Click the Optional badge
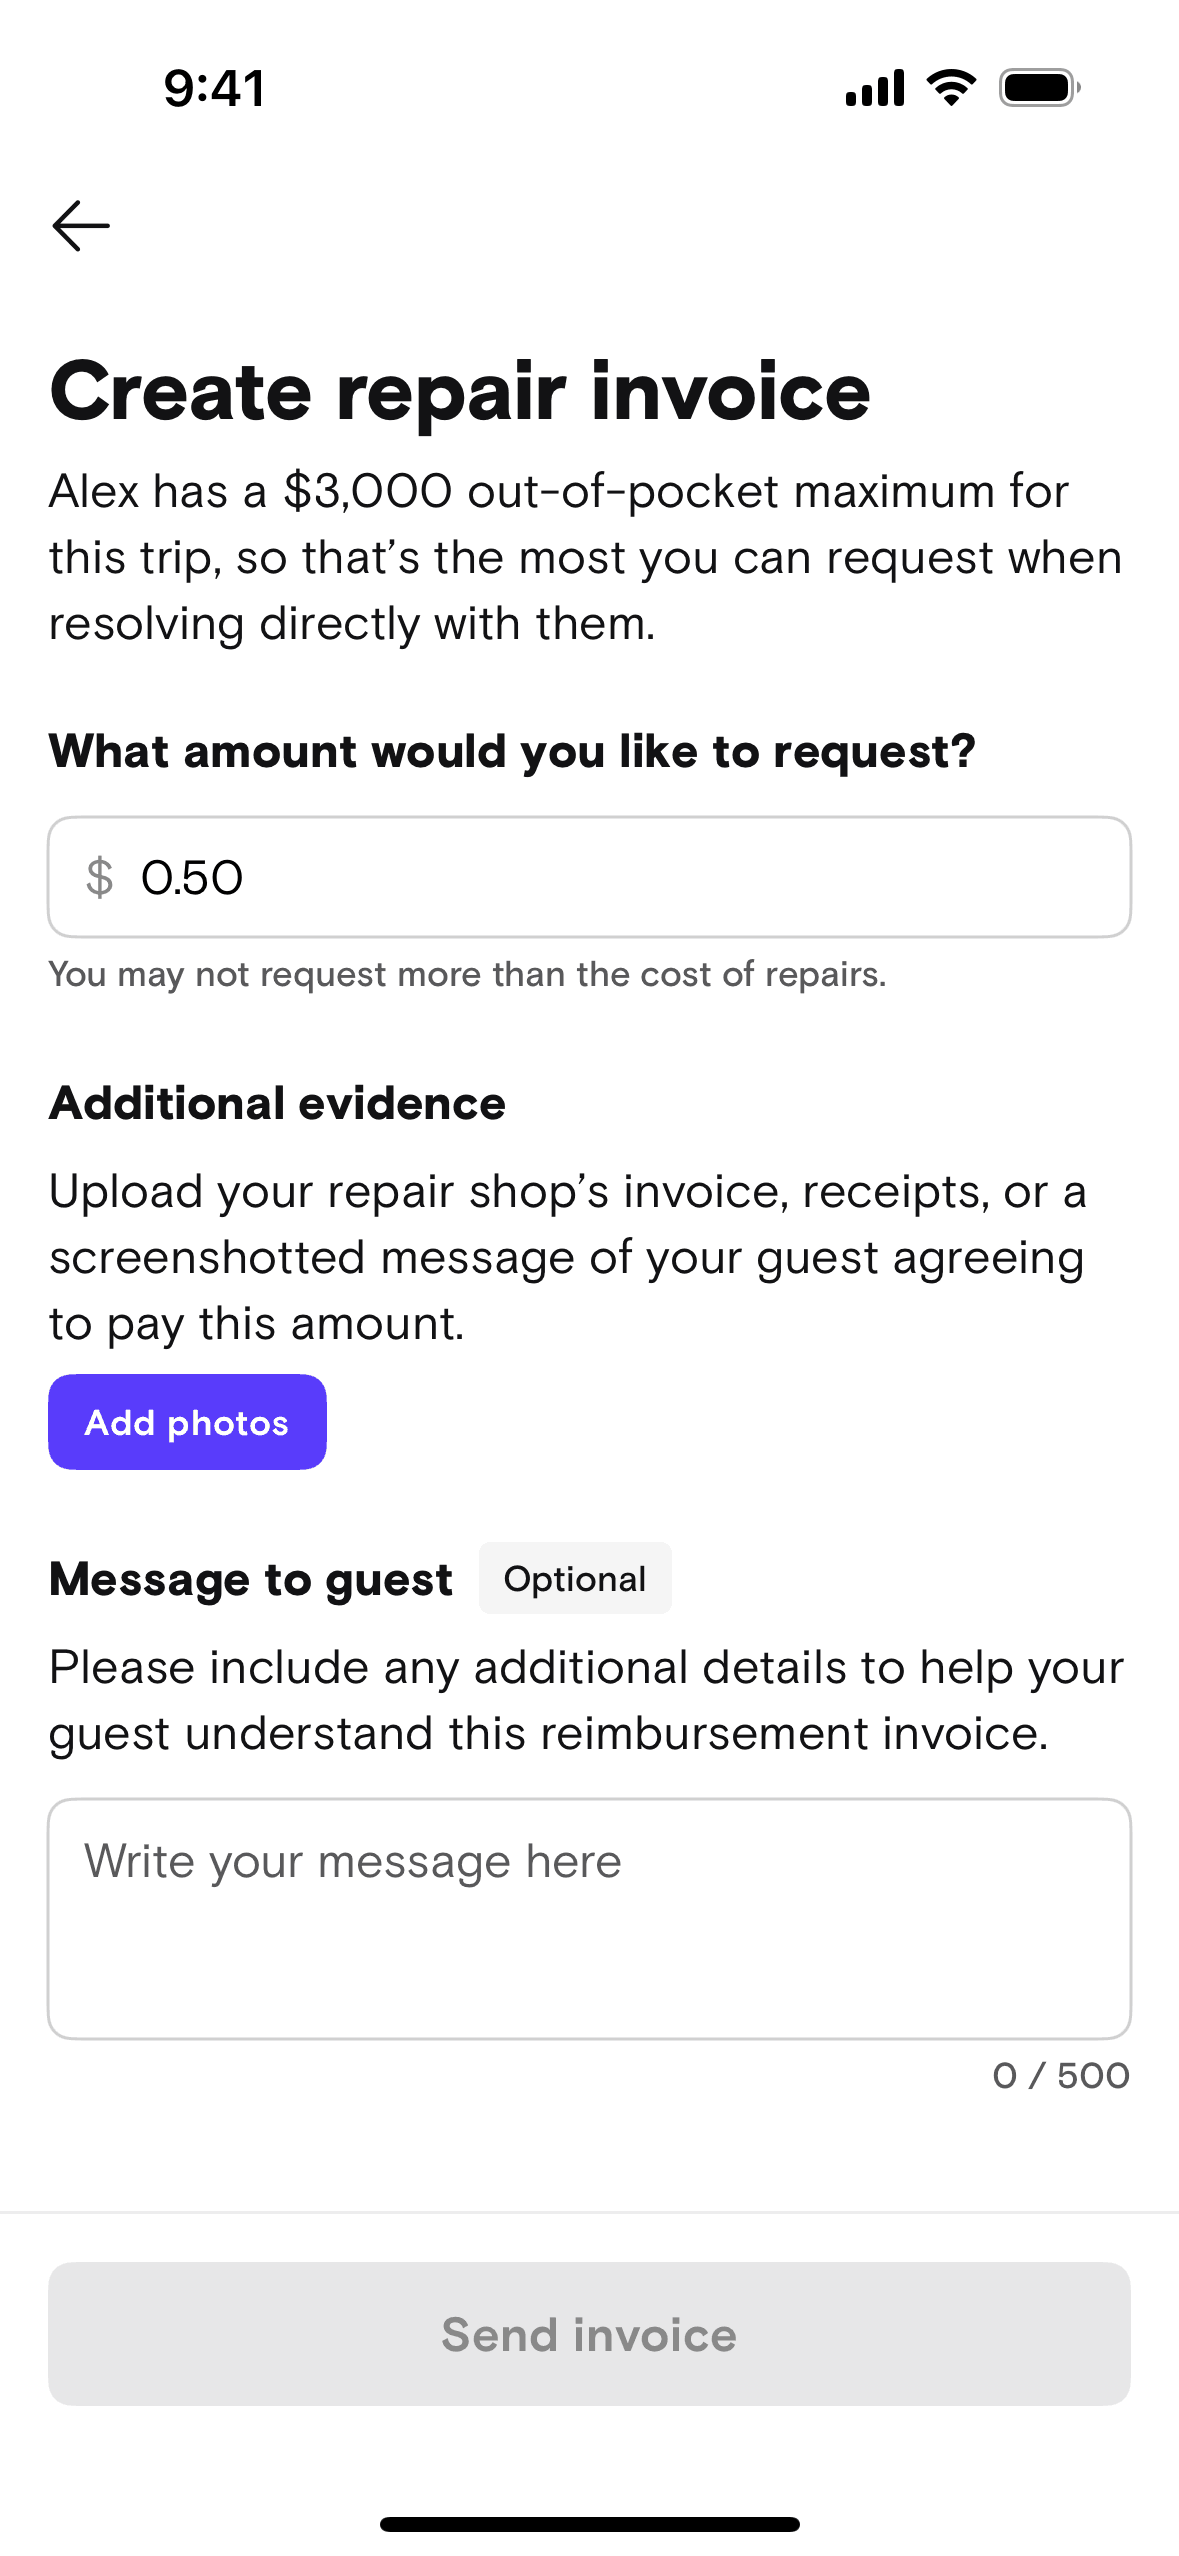Viewport: 1179px width, 2556px height. coord(575,1579)
